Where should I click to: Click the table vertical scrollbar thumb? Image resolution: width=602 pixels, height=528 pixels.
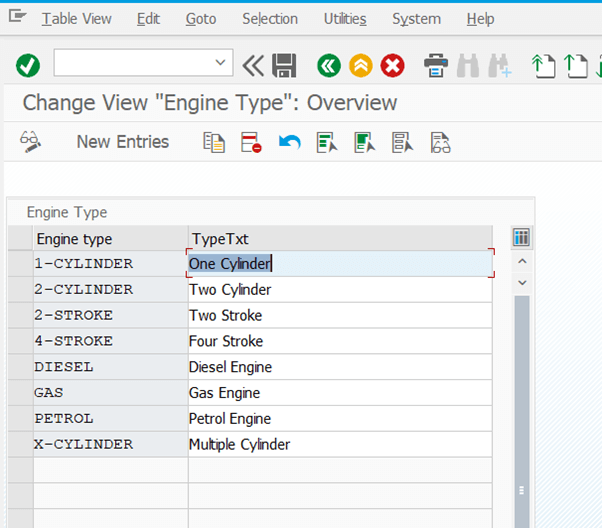(x=522, y=412)
